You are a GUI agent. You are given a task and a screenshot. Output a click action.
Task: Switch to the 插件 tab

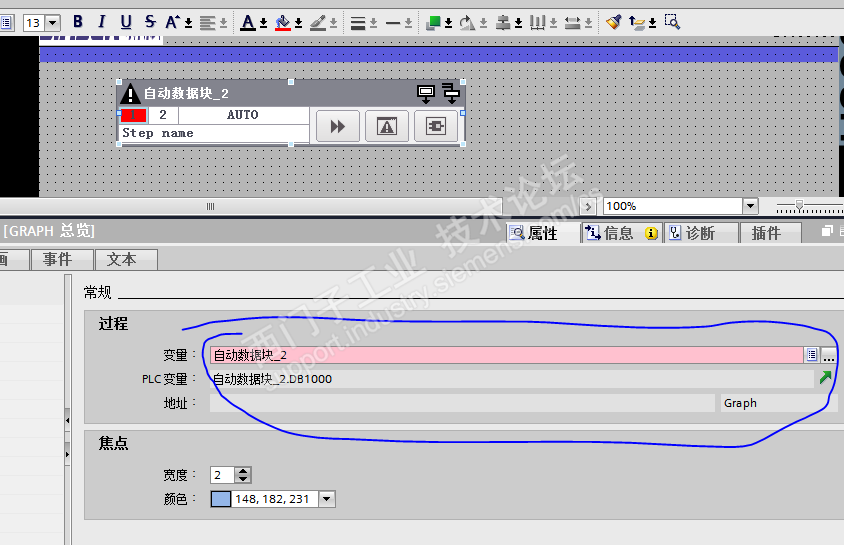click(771, 233)
